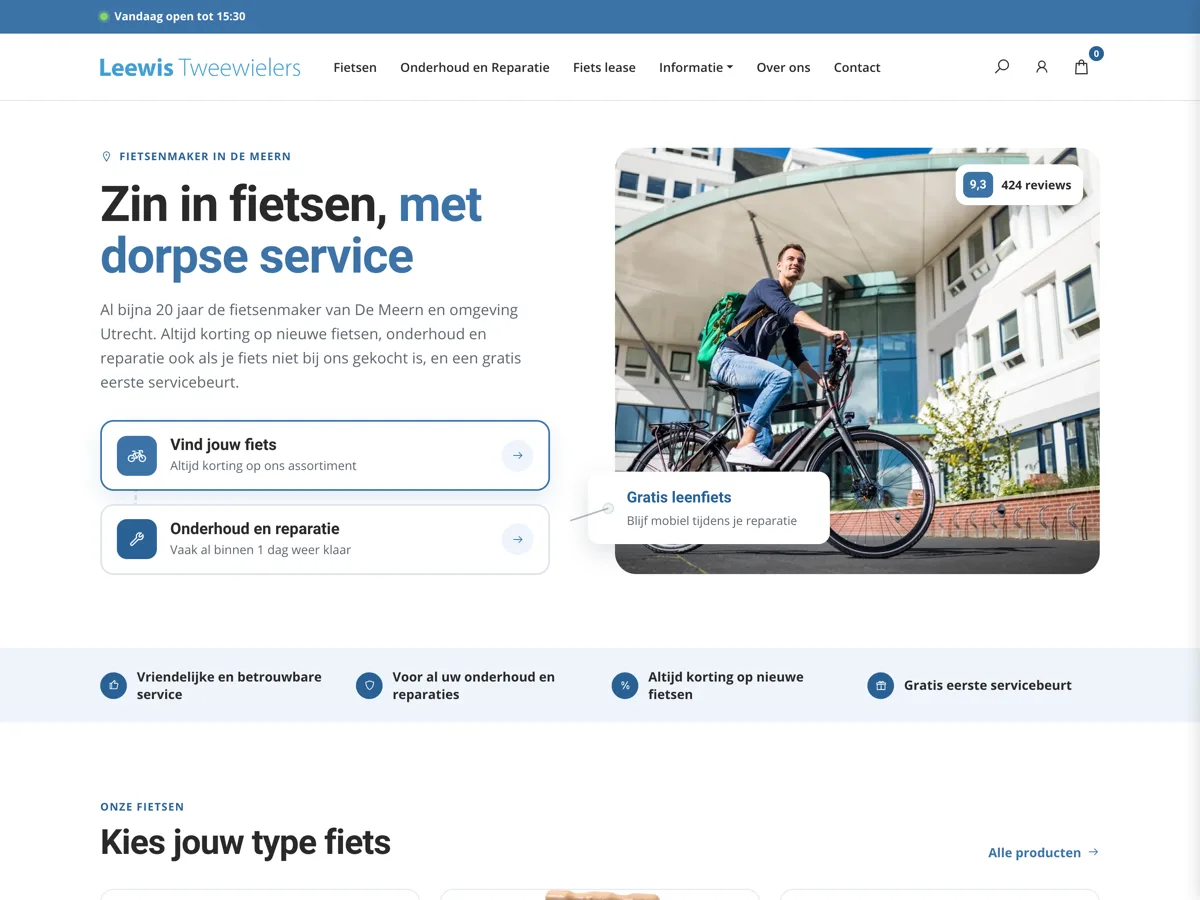Click the percent icon by Altijd korting
The height and width of the screenshot is (900, 1200).
pos(625,686)
